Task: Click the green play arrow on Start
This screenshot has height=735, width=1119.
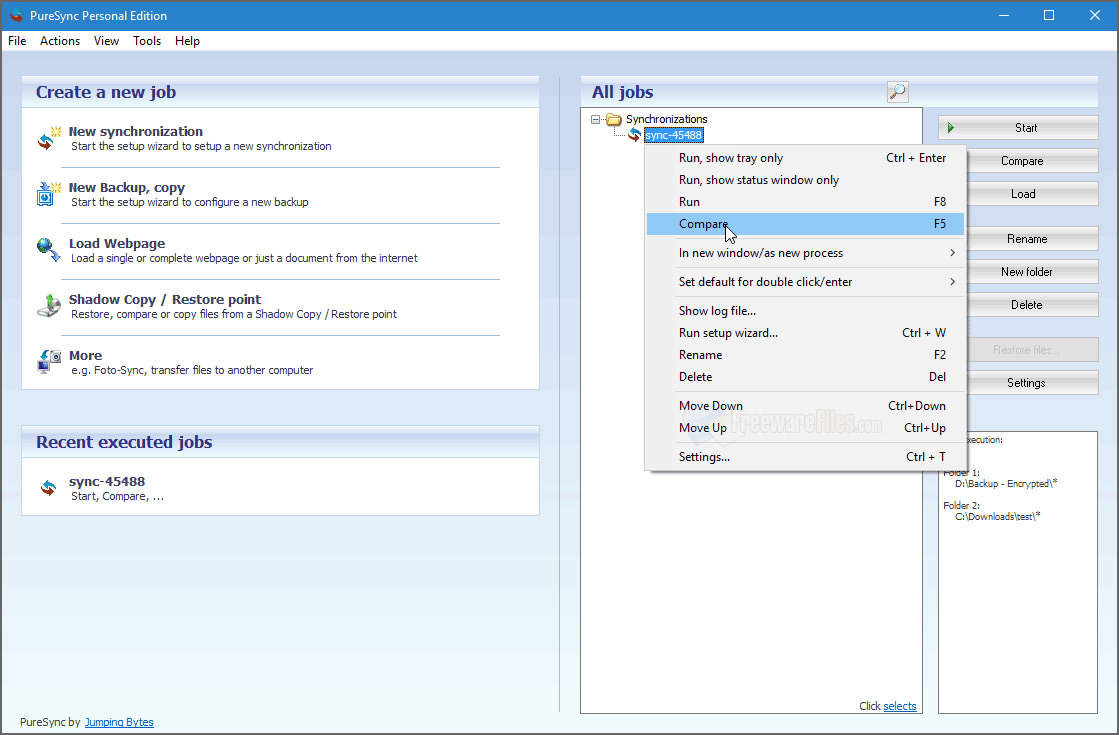Action: point(951,128)
